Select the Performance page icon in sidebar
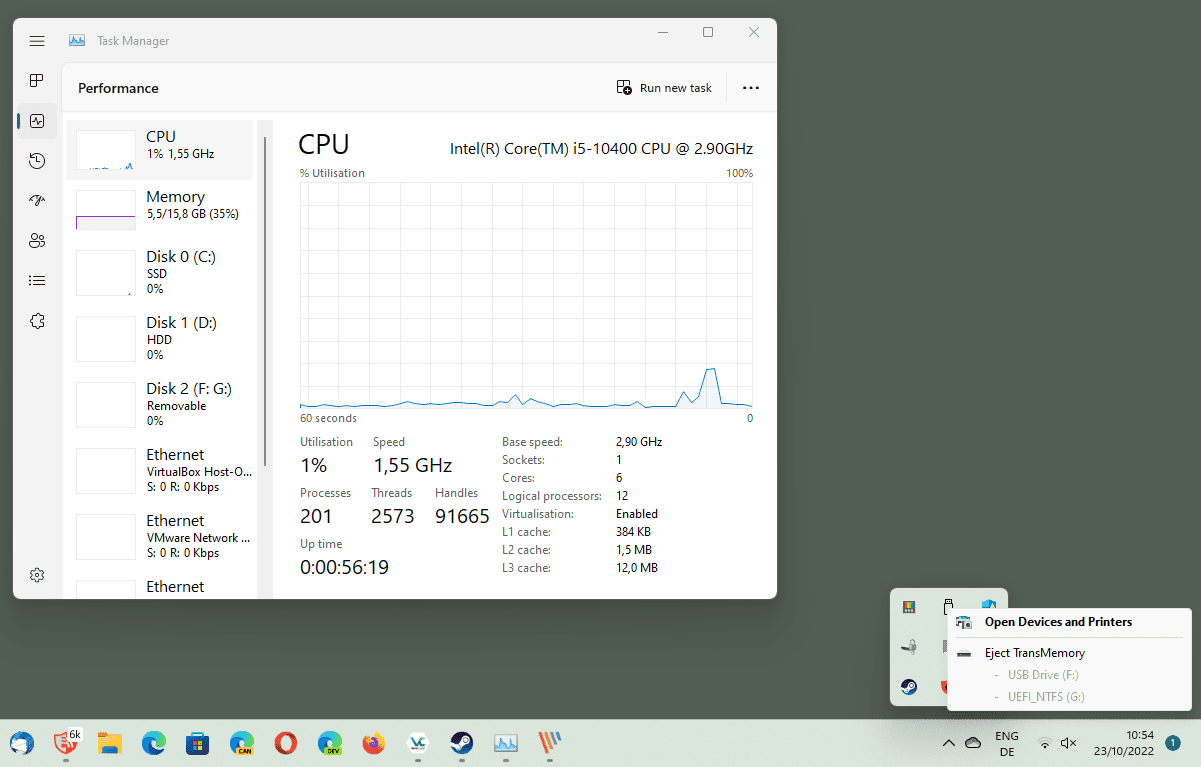 (x=37, y=121)
